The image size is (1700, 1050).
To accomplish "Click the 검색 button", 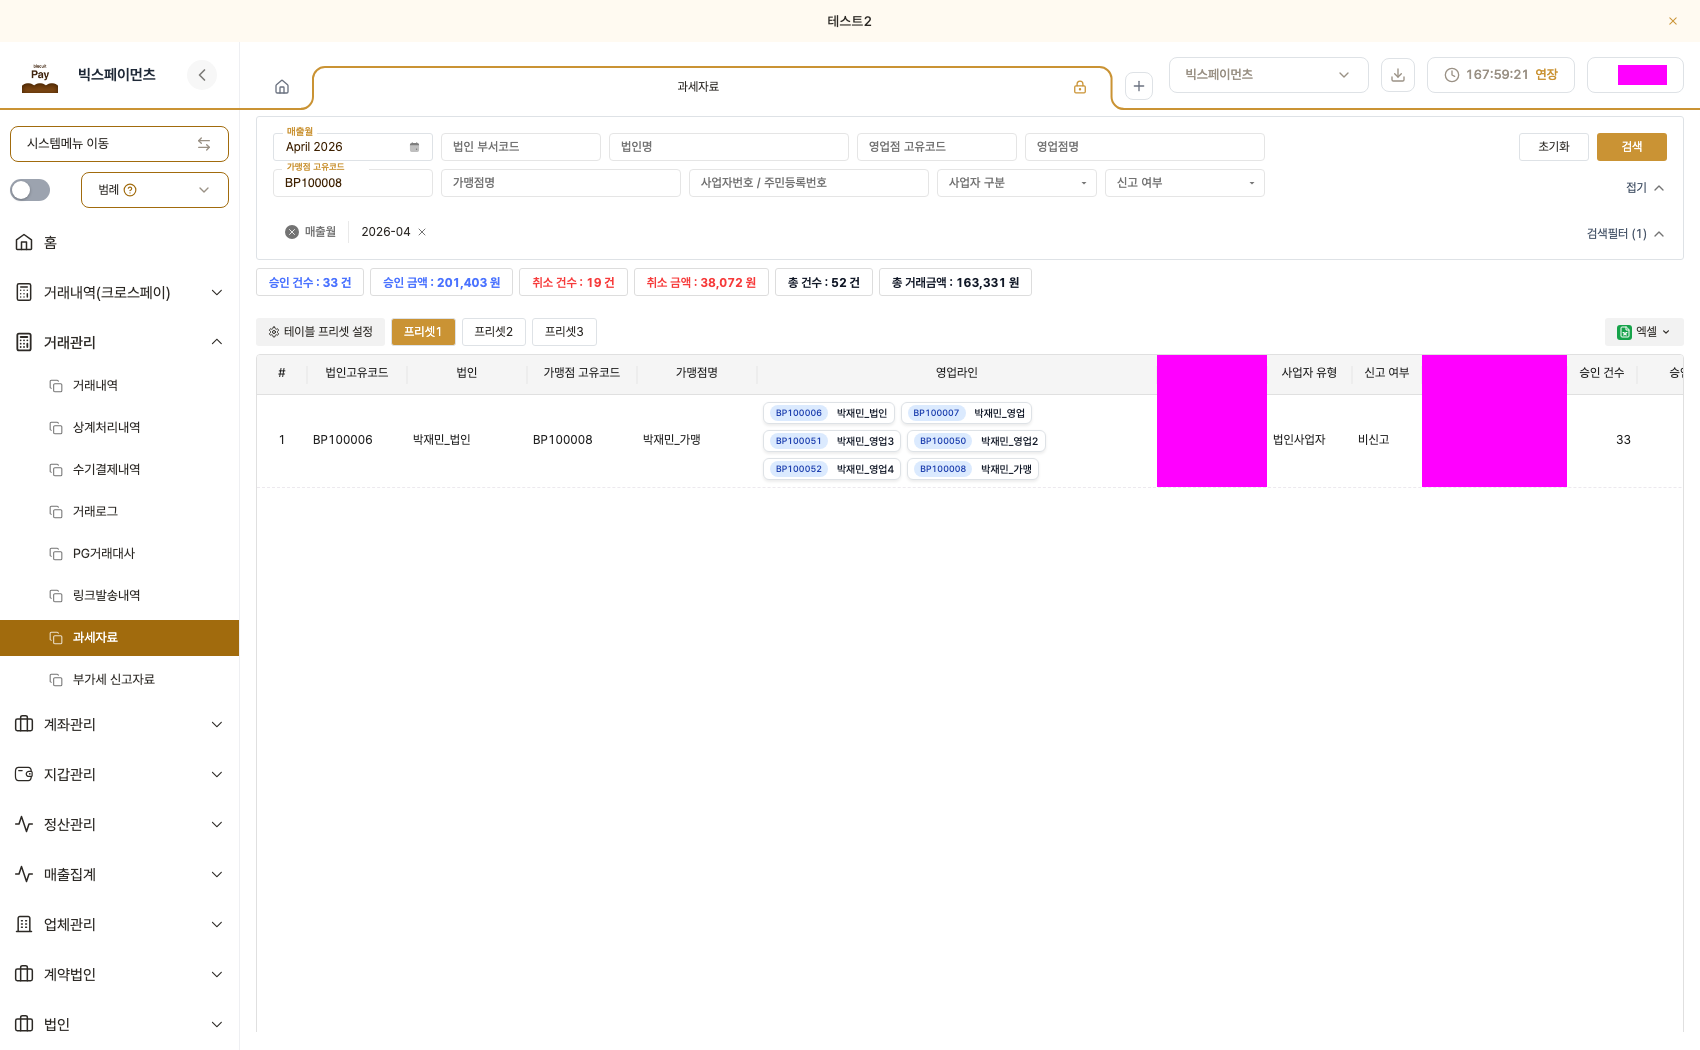I will coord(1632,147).
